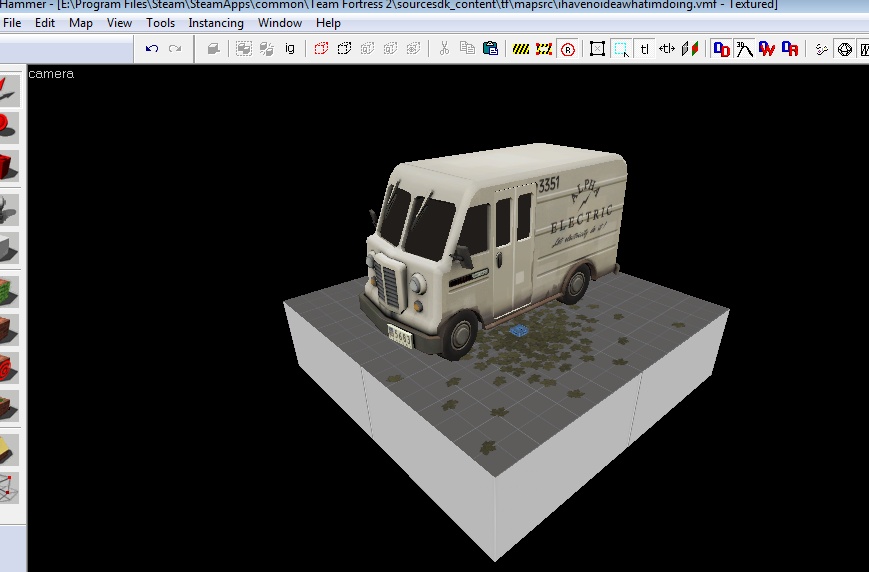Select the Apply Current Texture brick tool

[x=9, y=330]
